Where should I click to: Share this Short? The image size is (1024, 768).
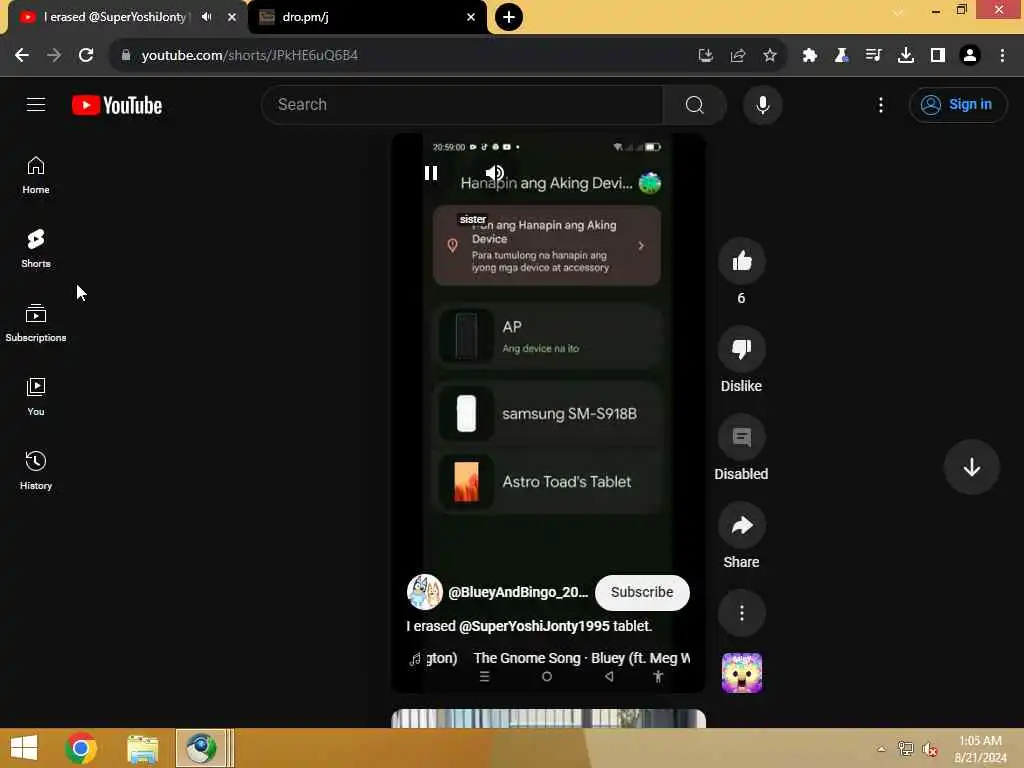pos(741,525)
